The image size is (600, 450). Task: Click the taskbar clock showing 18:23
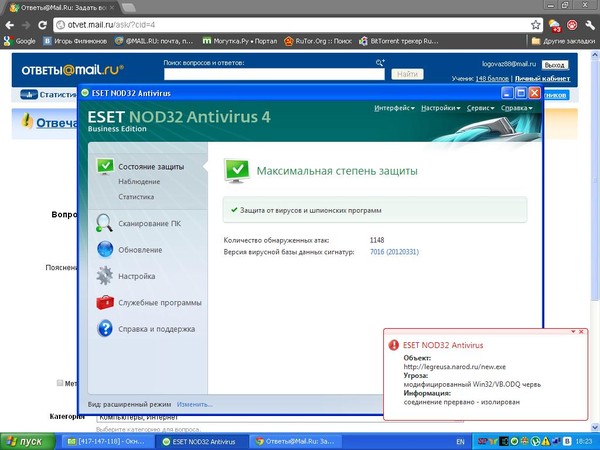[x=584, y=442]
